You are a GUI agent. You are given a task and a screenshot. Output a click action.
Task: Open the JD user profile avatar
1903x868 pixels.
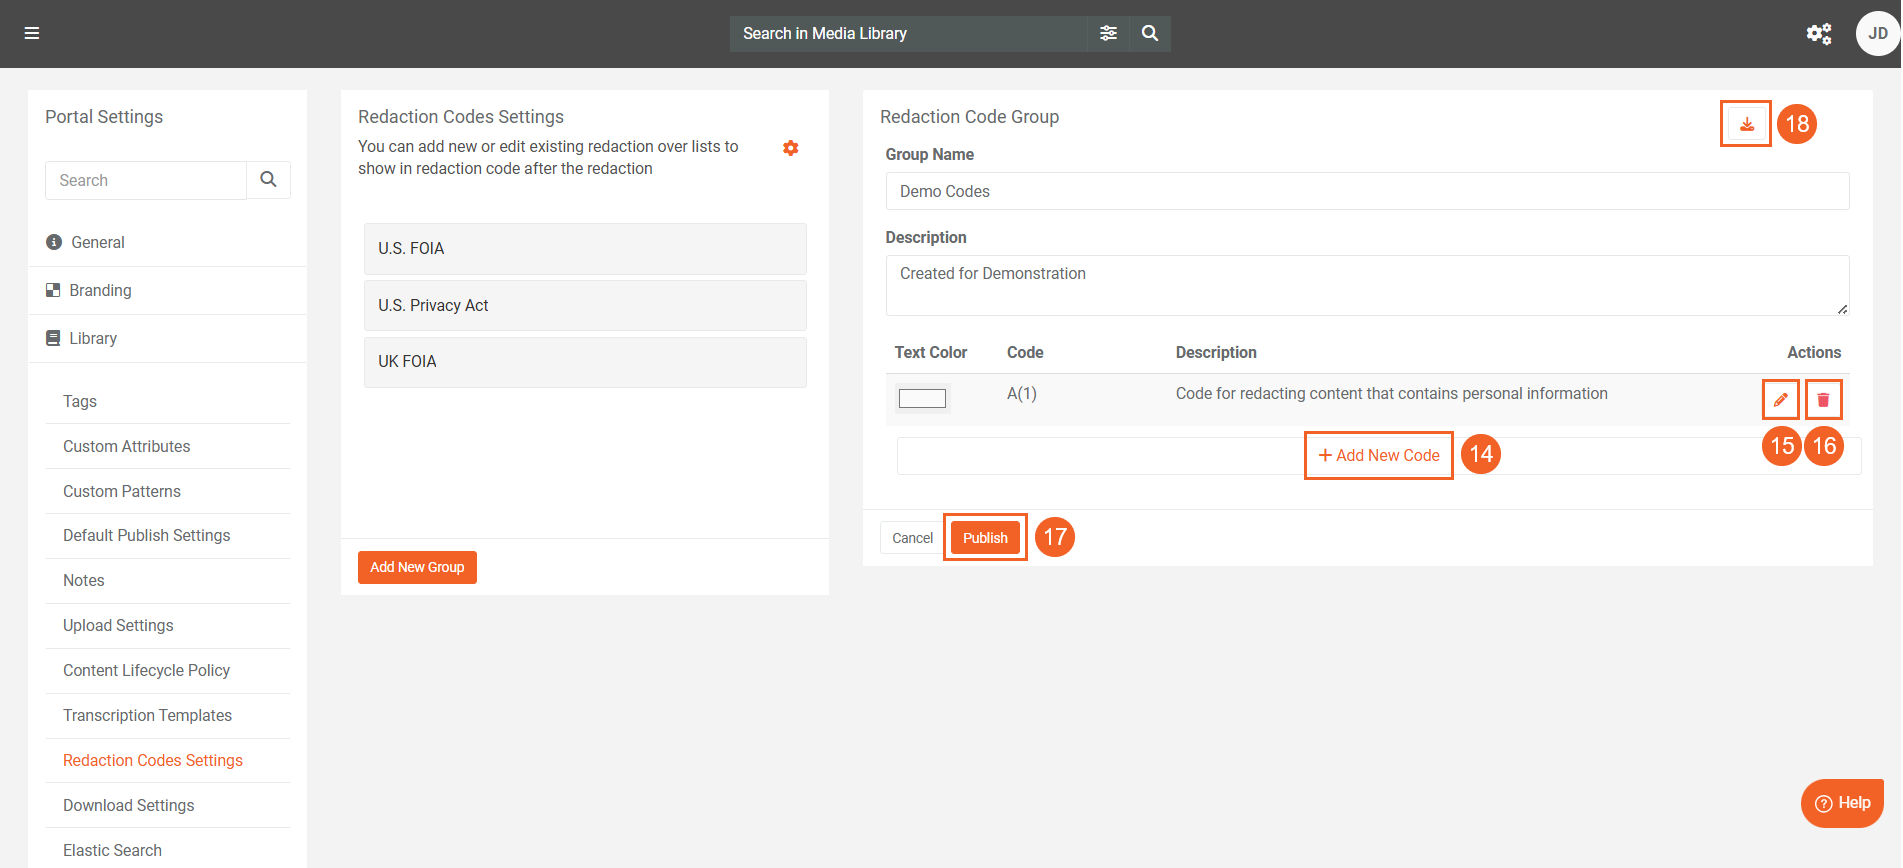point(1877,34)
